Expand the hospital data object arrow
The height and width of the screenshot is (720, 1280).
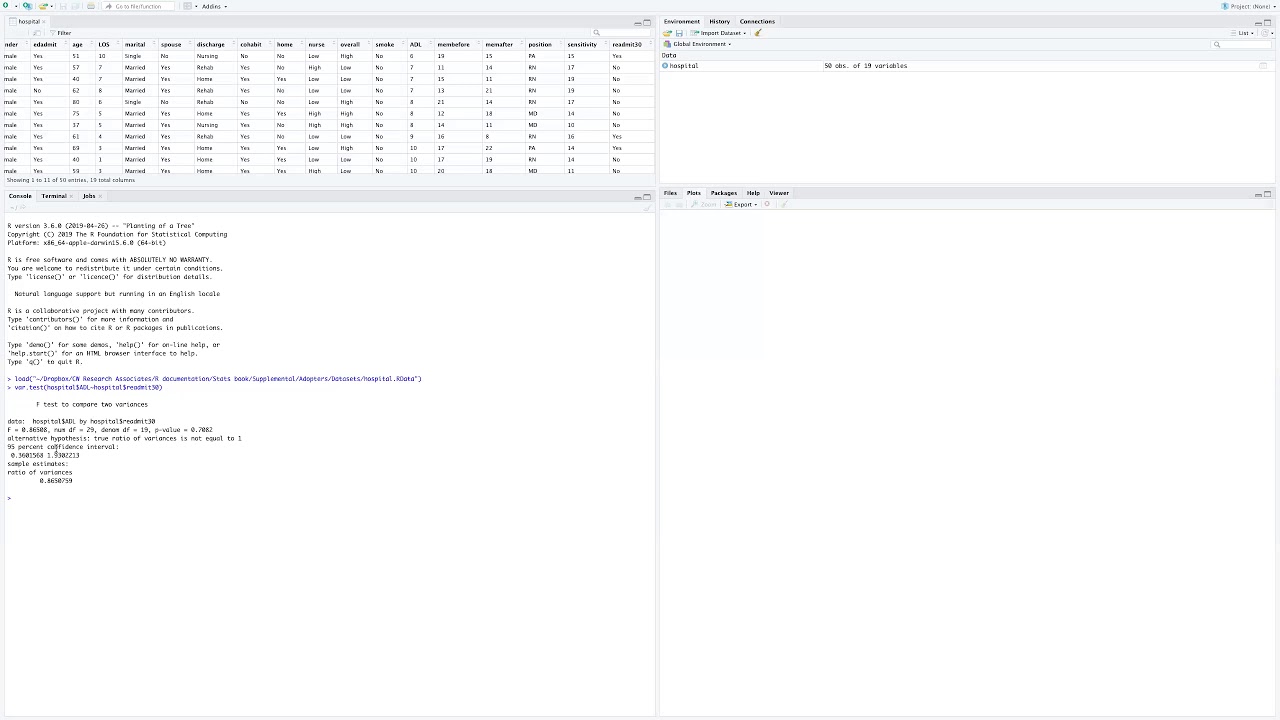pos(665,66)
